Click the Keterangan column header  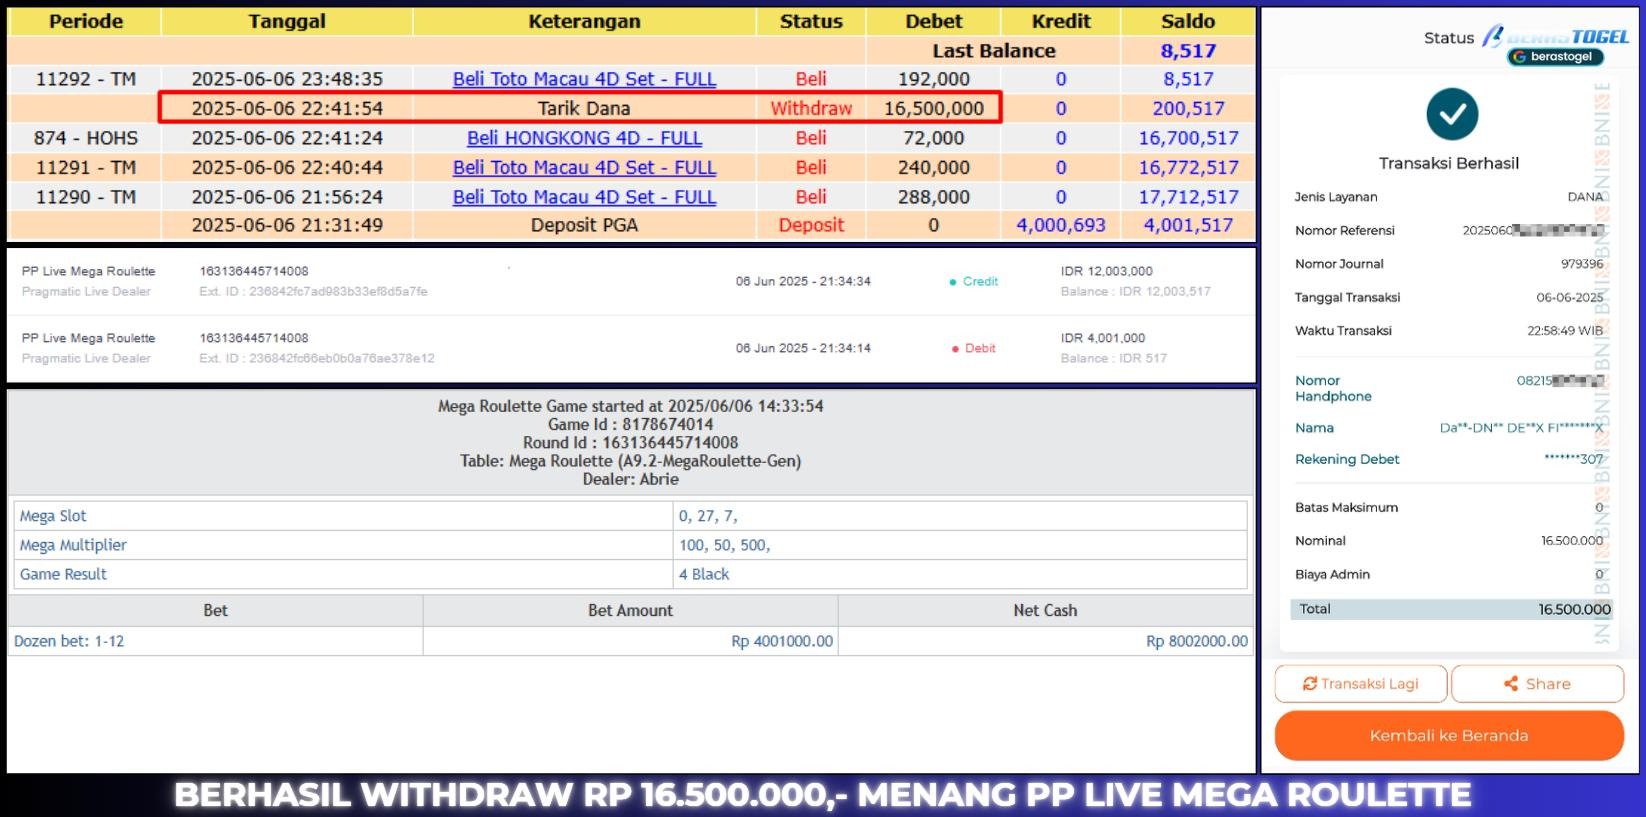point(584,21)
